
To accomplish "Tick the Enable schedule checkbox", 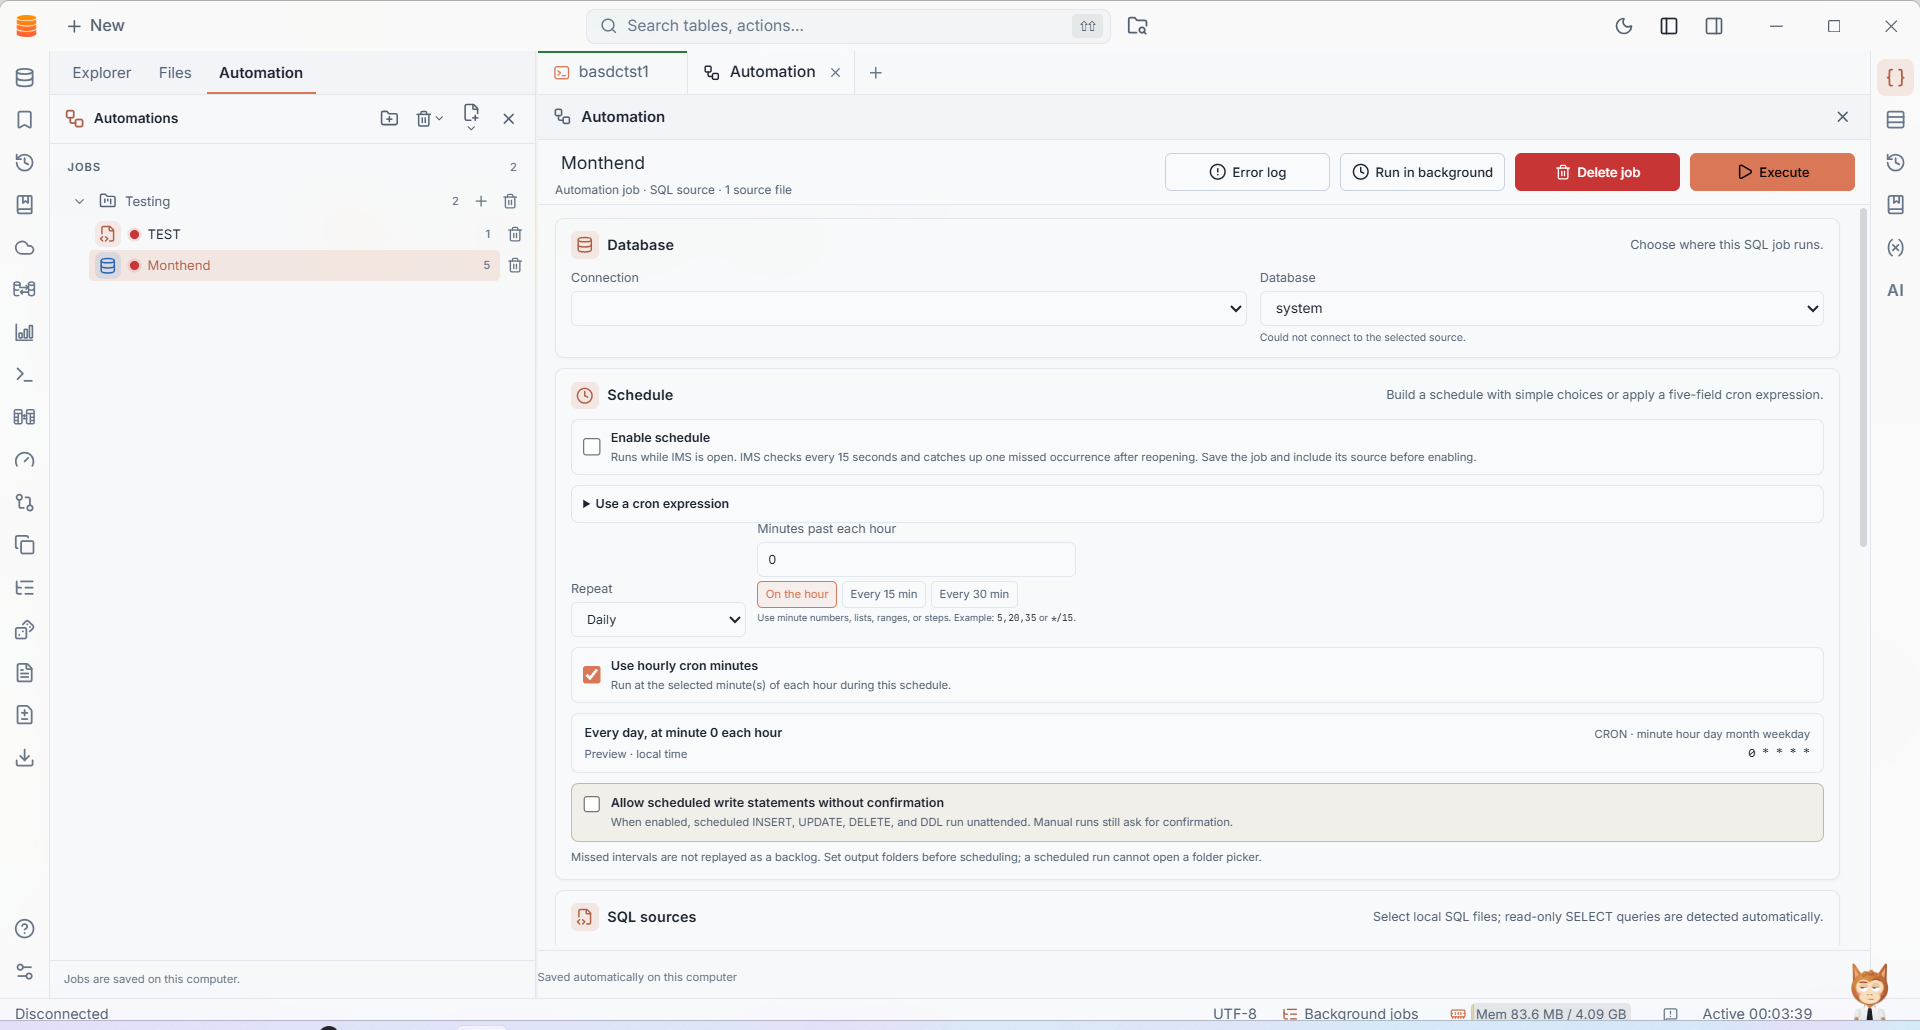I will coord(592,447).
